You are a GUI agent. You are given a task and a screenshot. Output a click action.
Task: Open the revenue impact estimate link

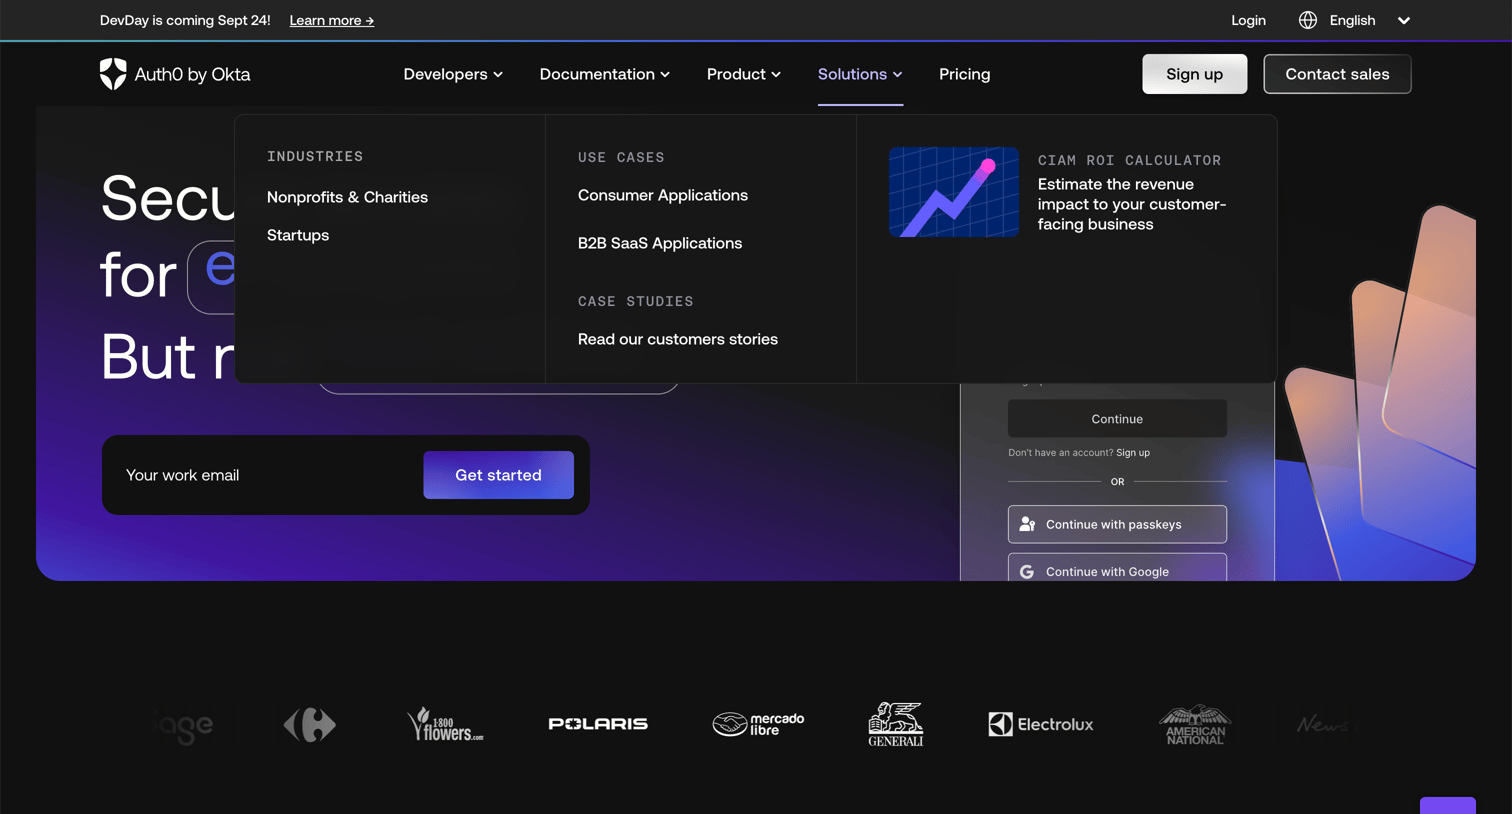(x=1132, y=204)
